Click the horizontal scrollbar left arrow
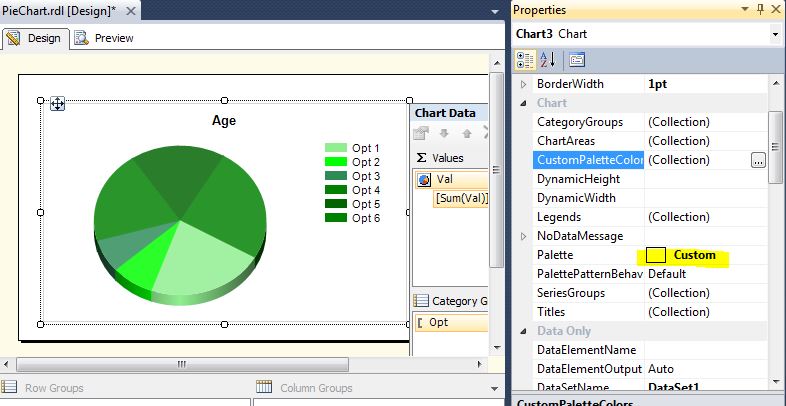Screen dimensions: 786x406 [5, 364]
